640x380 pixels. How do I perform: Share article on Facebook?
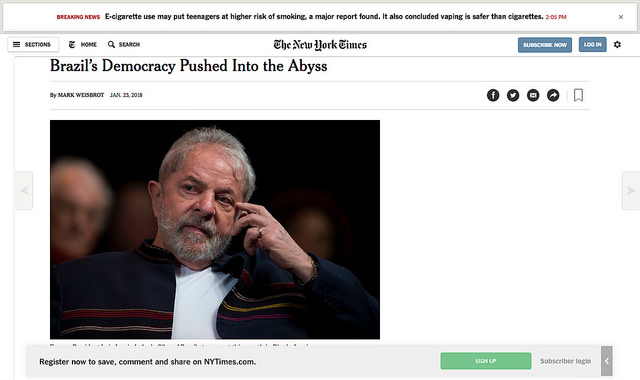point(493,95)
